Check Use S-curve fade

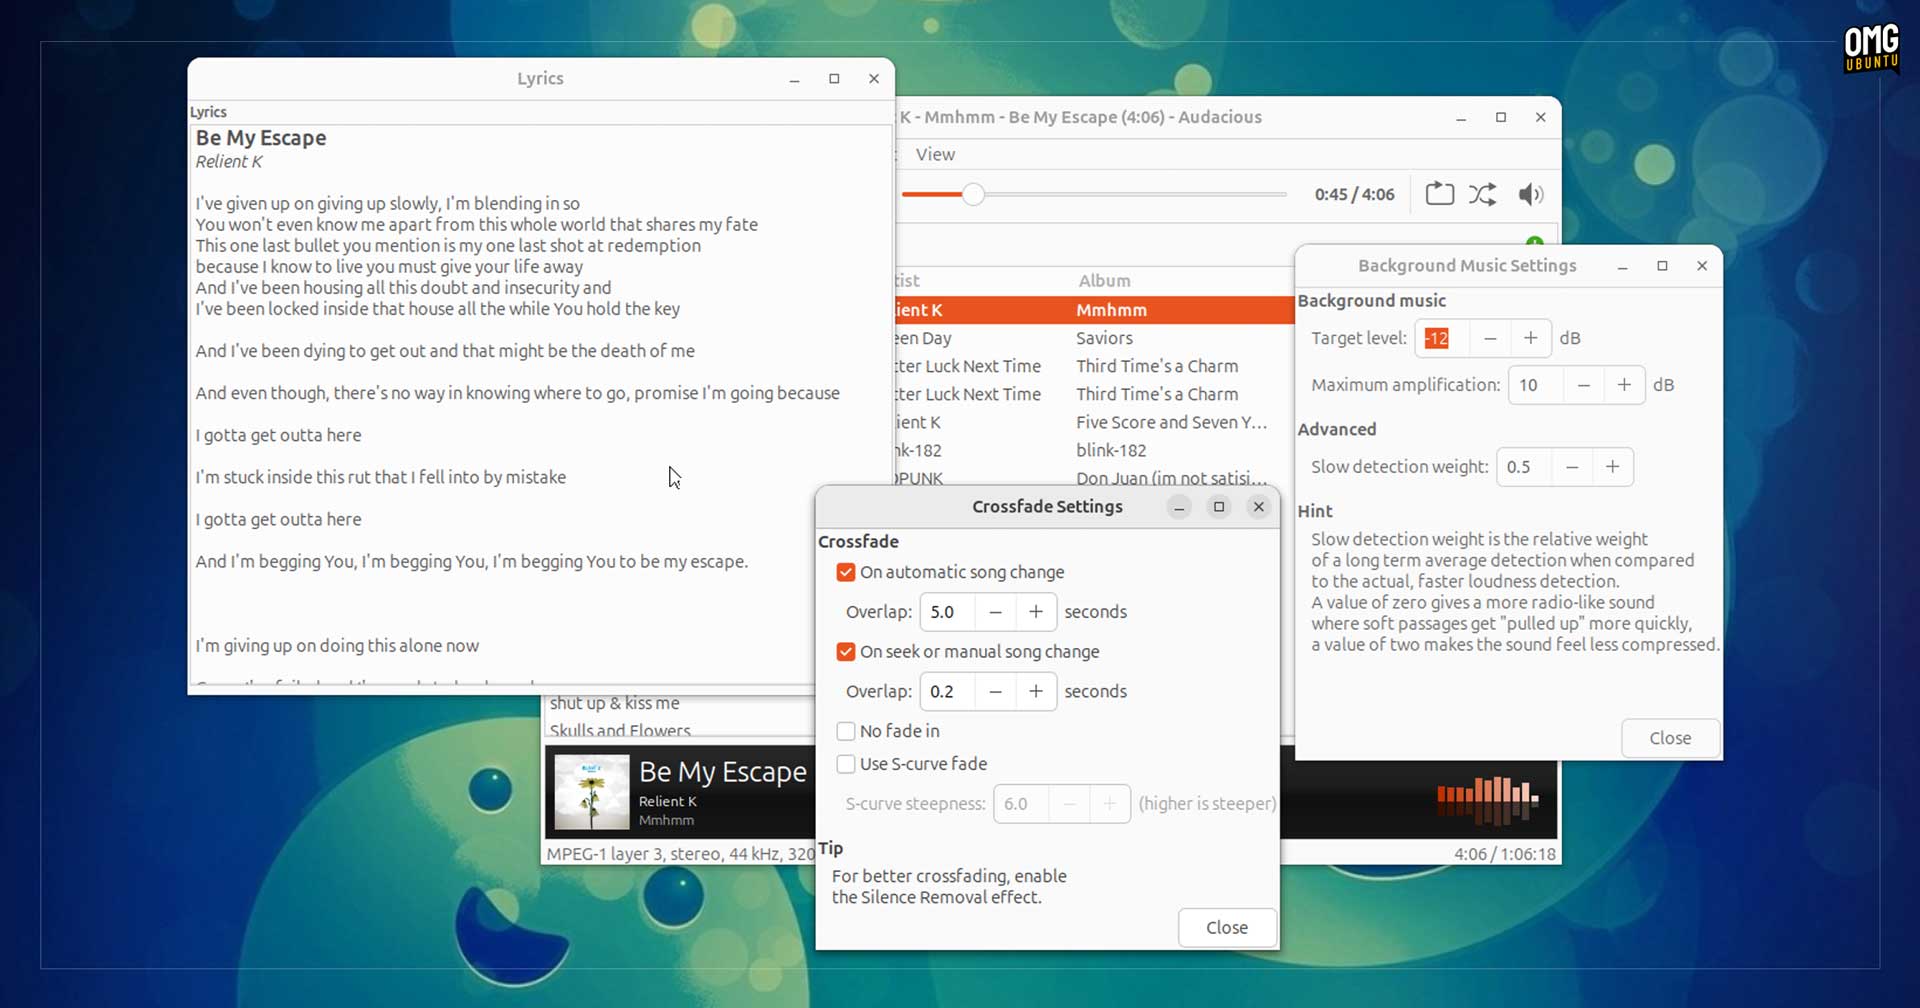pos(846,764)
